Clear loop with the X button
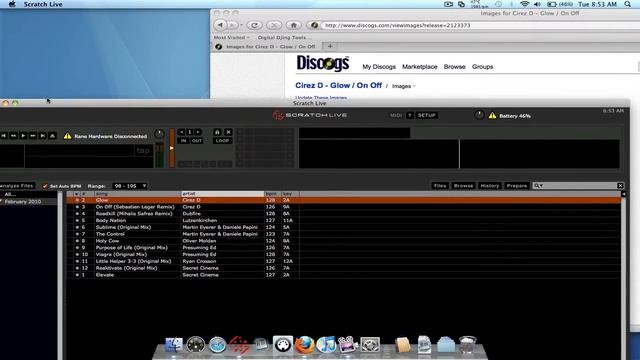 (229, 132)
